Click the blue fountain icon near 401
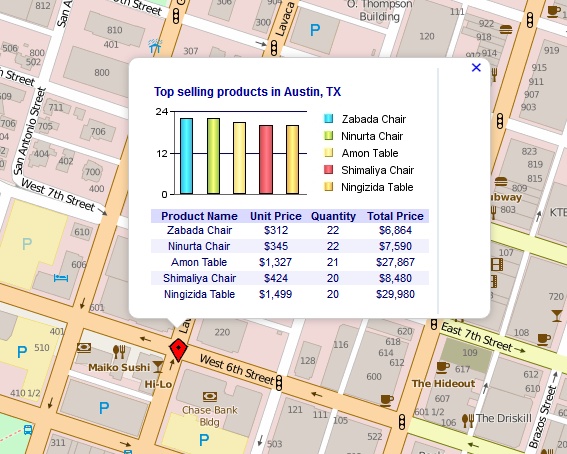Image resolution: width=567 pixels, height=454 pixels. click(x=155, y=46)
